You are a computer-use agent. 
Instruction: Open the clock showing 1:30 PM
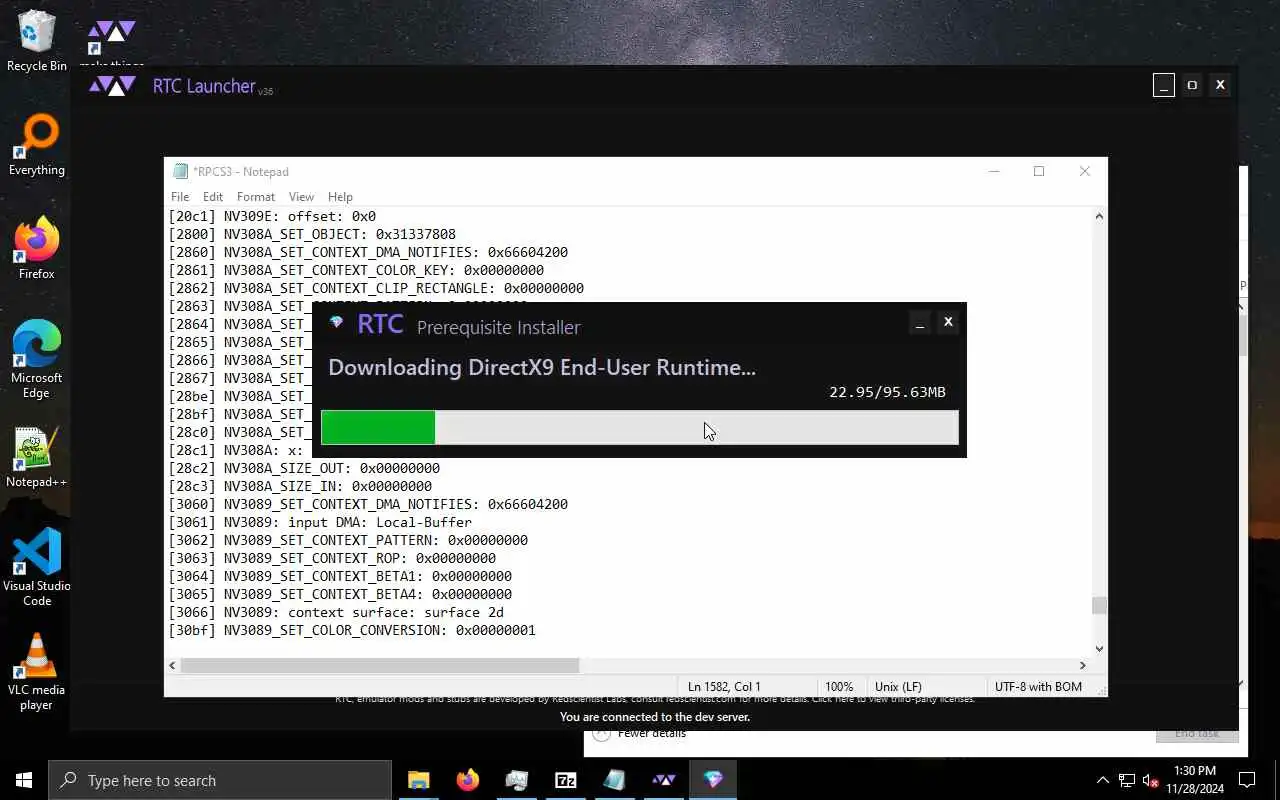point(1194,780)
